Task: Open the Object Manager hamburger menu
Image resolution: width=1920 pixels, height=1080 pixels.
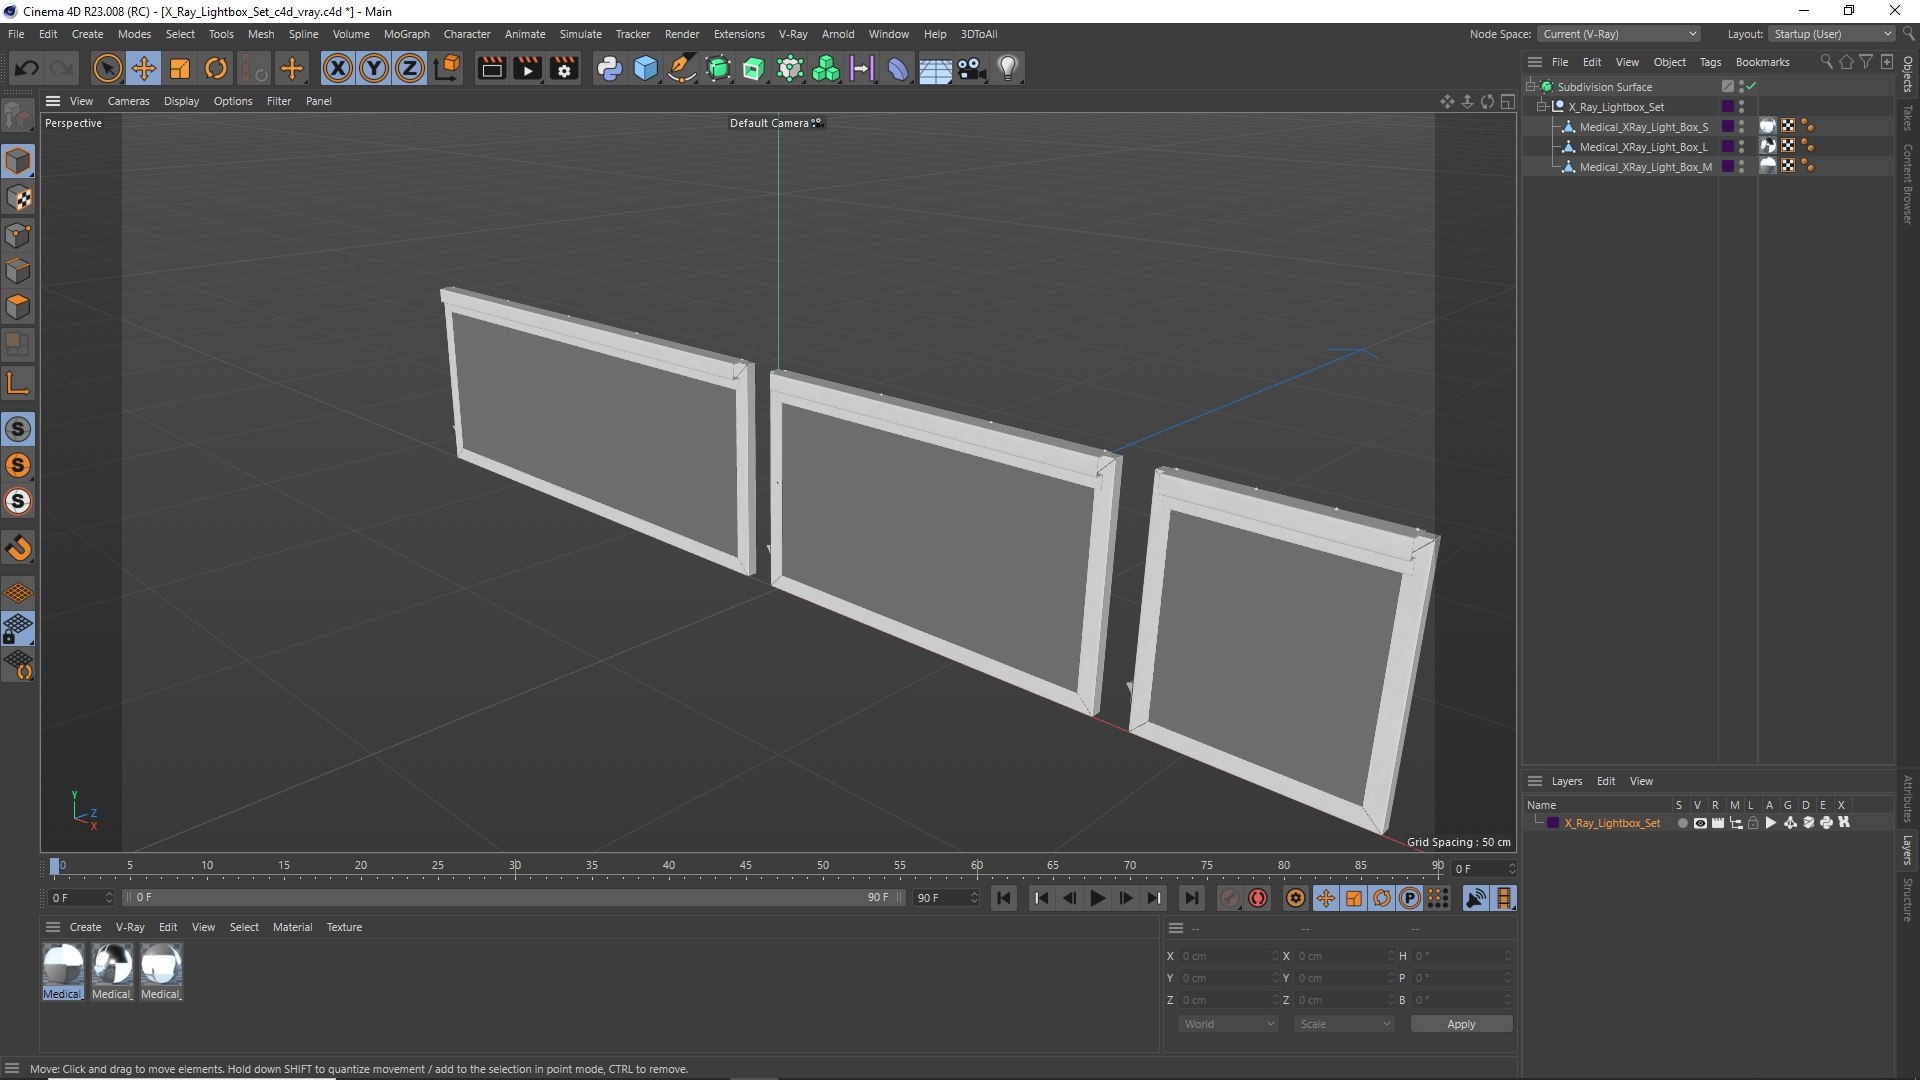Action: coord(1534,62)
